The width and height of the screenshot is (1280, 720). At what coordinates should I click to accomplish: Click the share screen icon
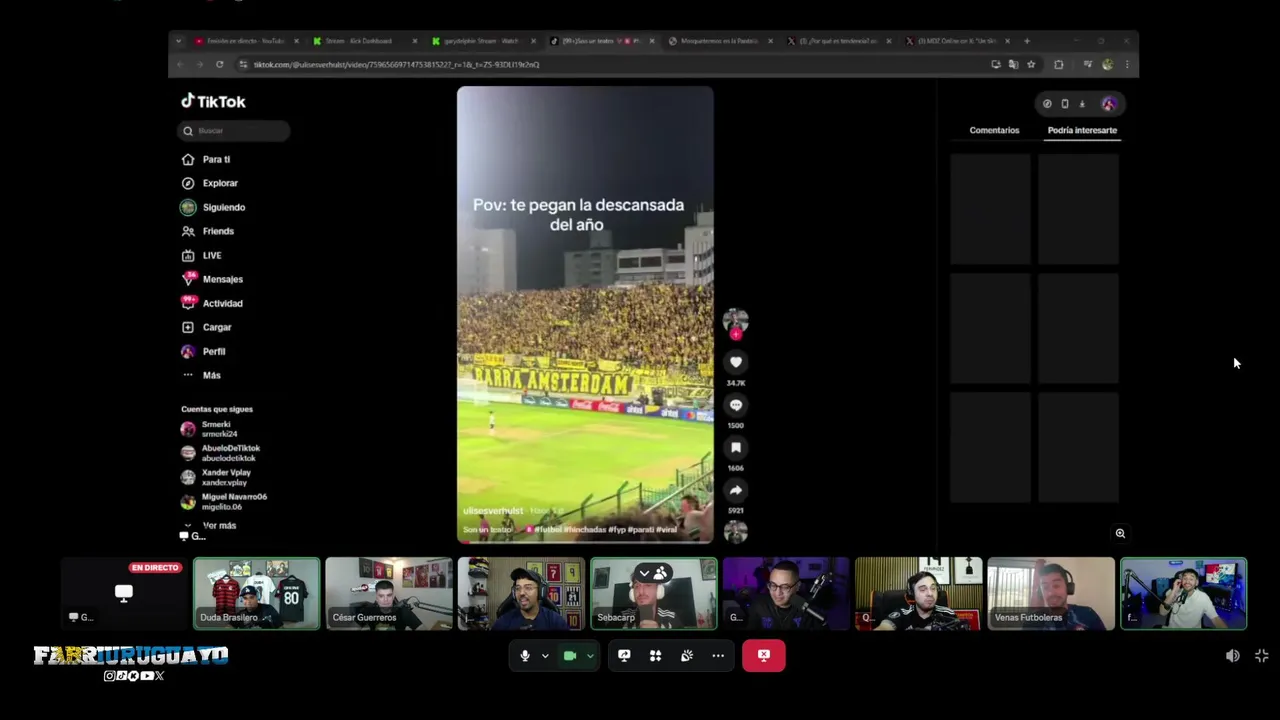(624, 656)
